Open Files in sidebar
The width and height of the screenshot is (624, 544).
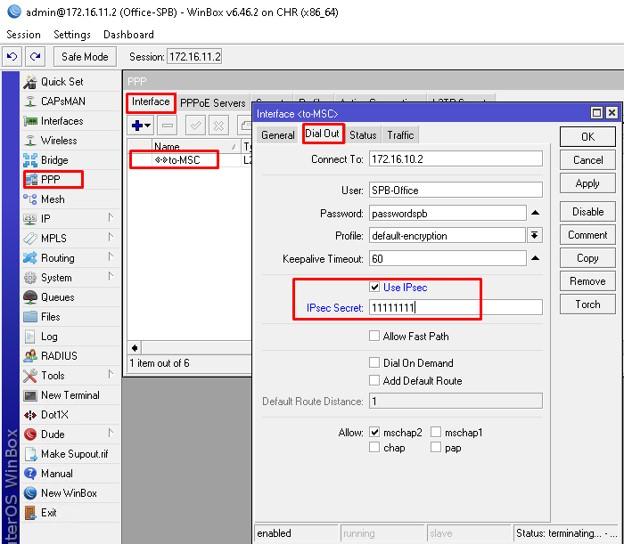(50, 317)
